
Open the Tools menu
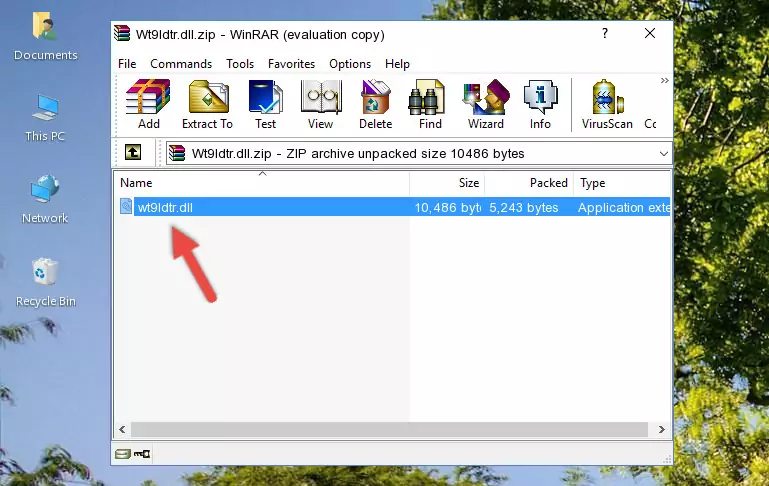[240, 64]
